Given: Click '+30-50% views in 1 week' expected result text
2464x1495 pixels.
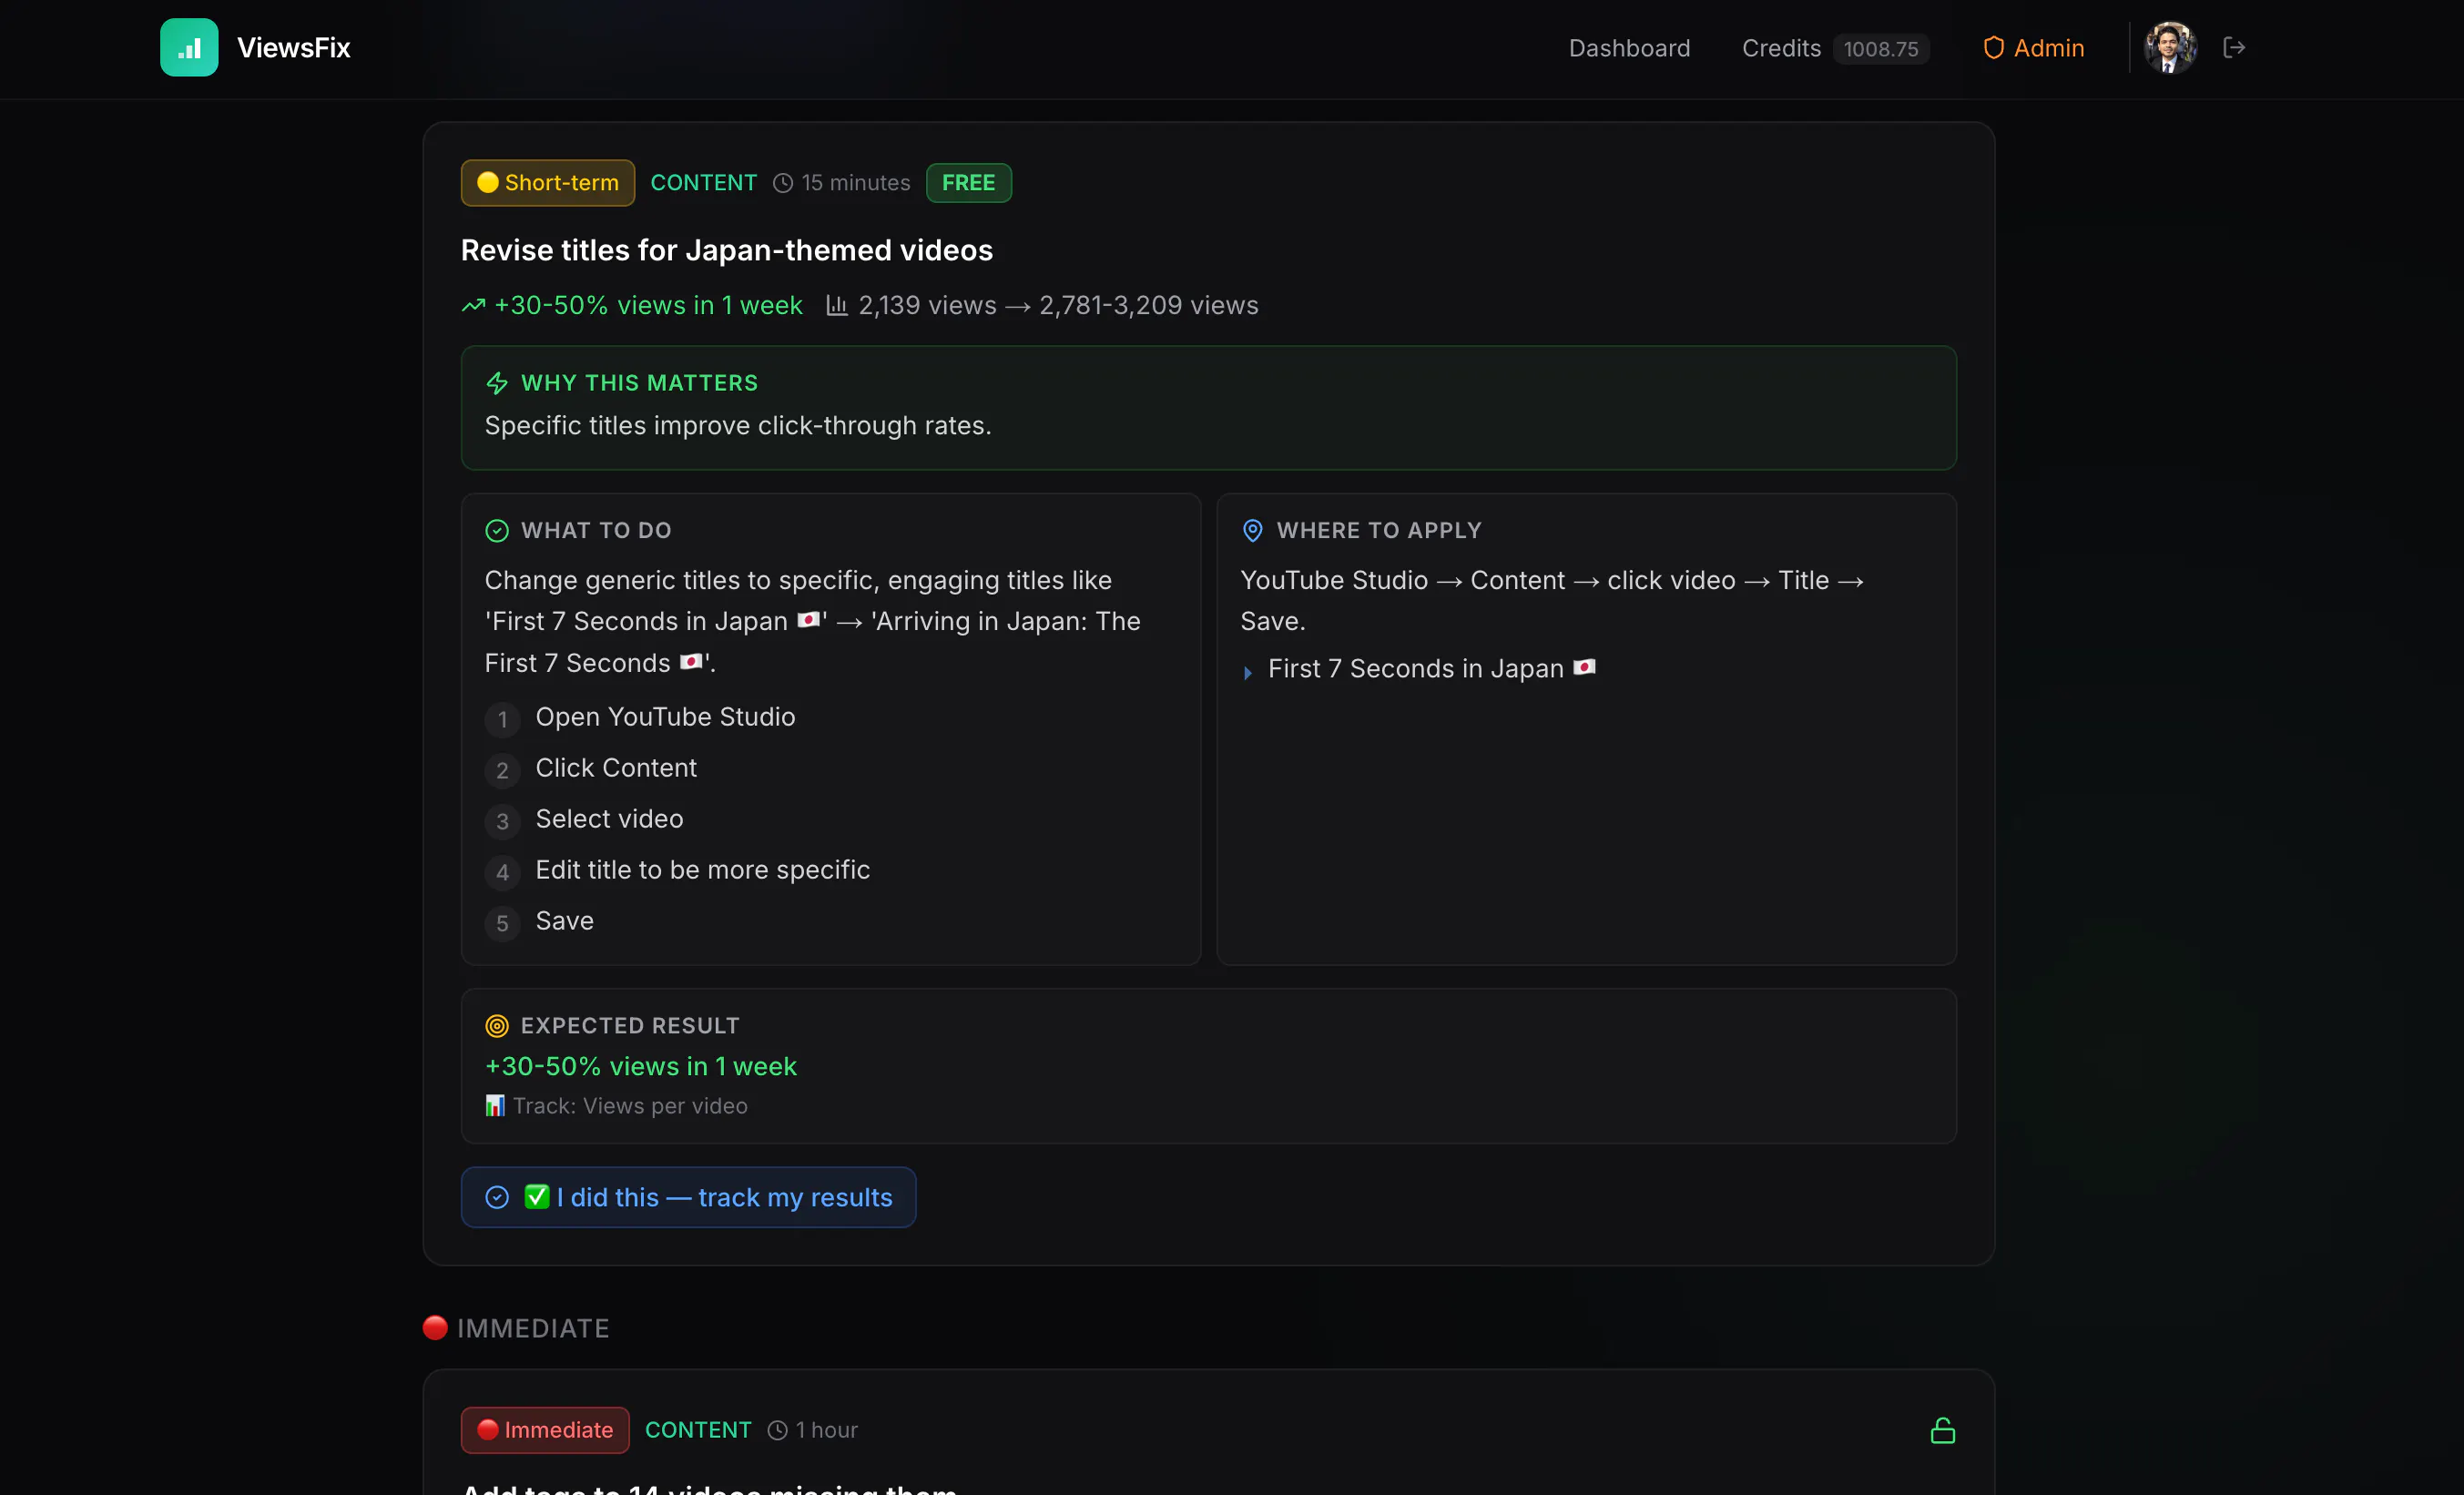Looking at the screenshot, I should (641, 1066).
